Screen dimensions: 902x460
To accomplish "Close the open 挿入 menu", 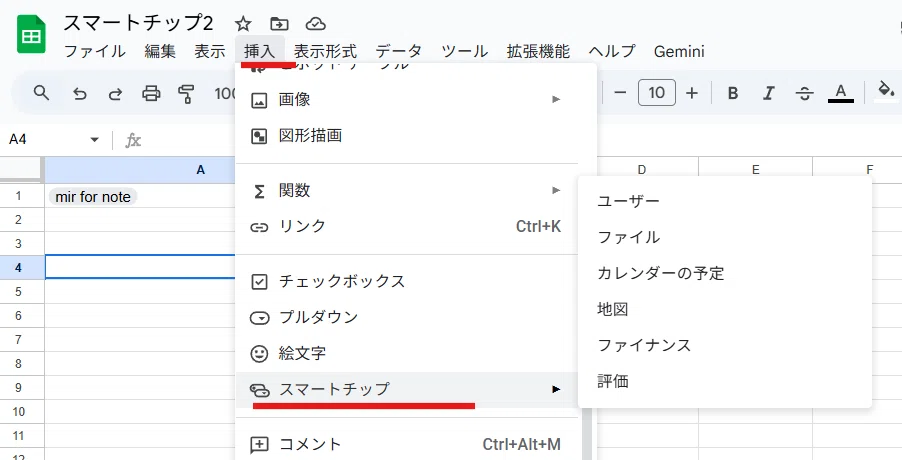I will pyautogui.click(x=259, y=51).
